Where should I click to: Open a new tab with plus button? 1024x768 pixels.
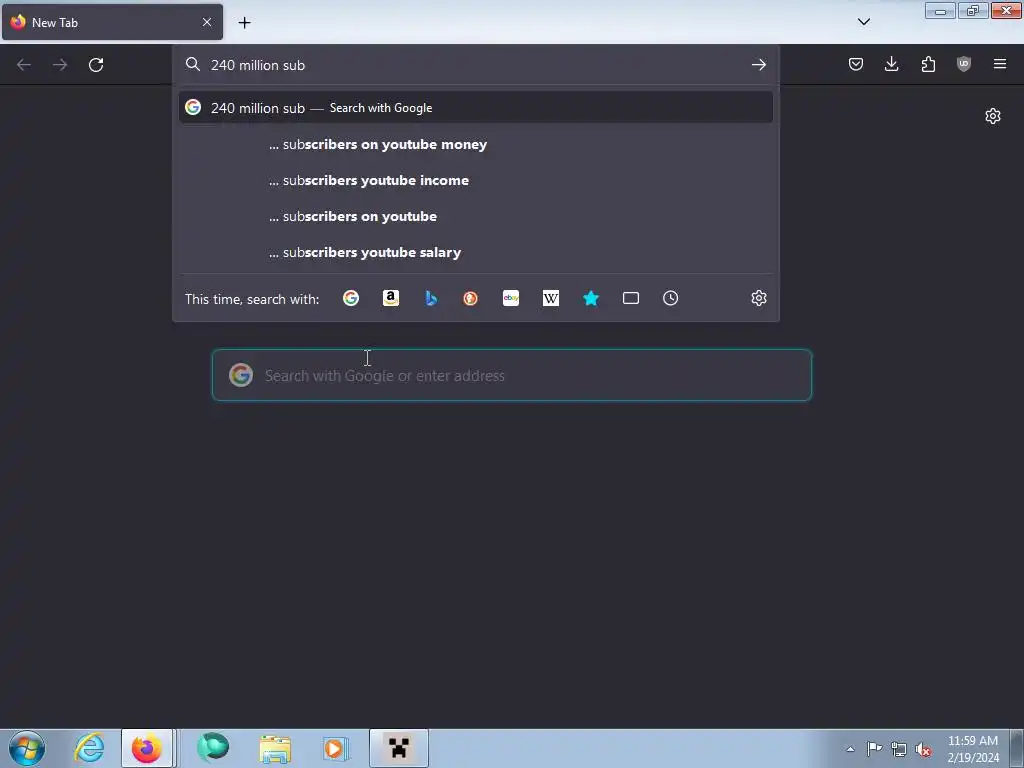coord(244,23)
